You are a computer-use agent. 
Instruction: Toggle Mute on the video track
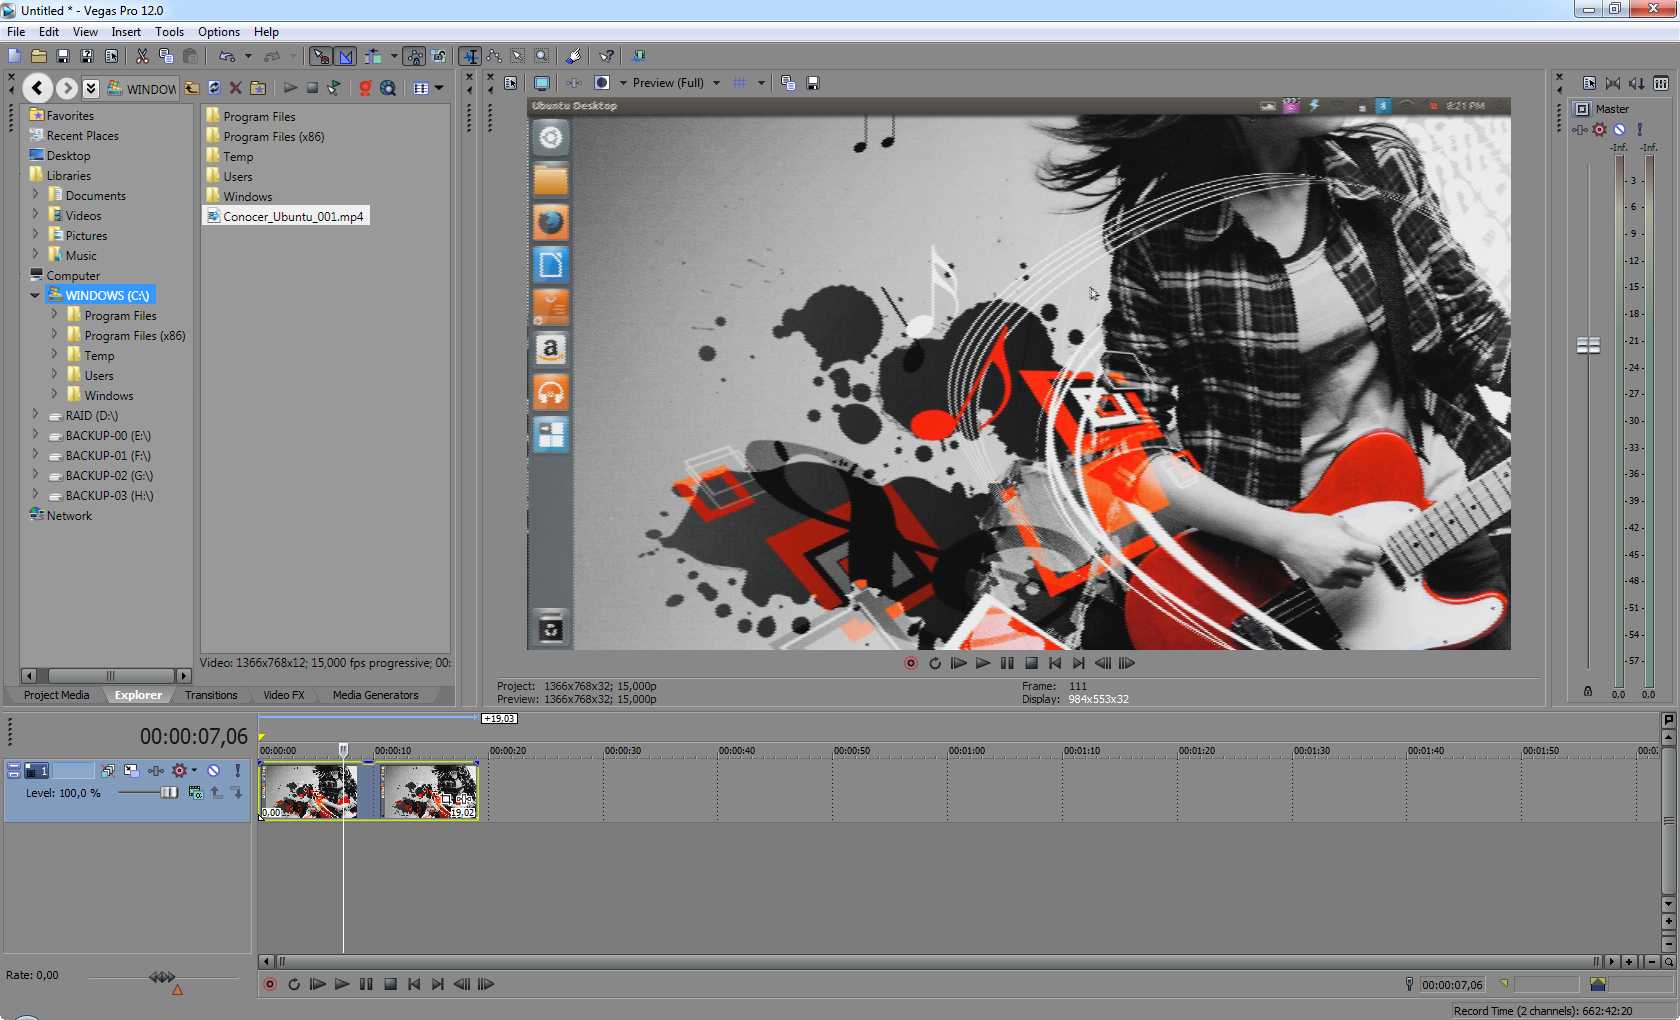point(213,771)
